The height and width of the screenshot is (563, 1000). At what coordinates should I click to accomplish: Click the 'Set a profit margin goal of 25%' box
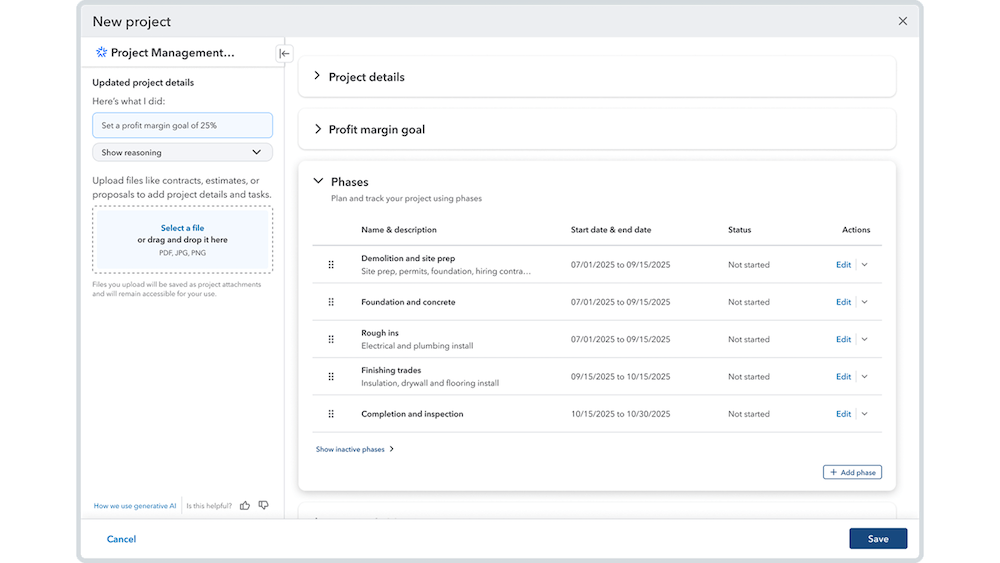pos(182,126)
